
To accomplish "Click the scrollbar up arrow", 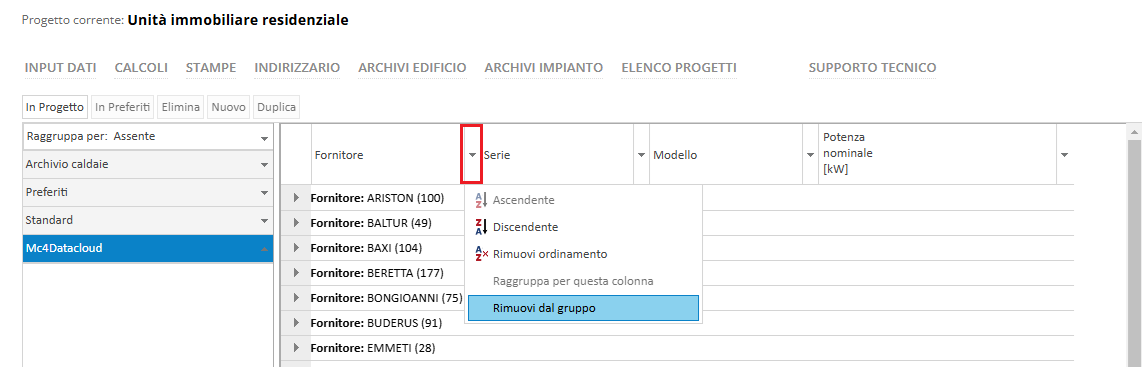I will 1135,132.
